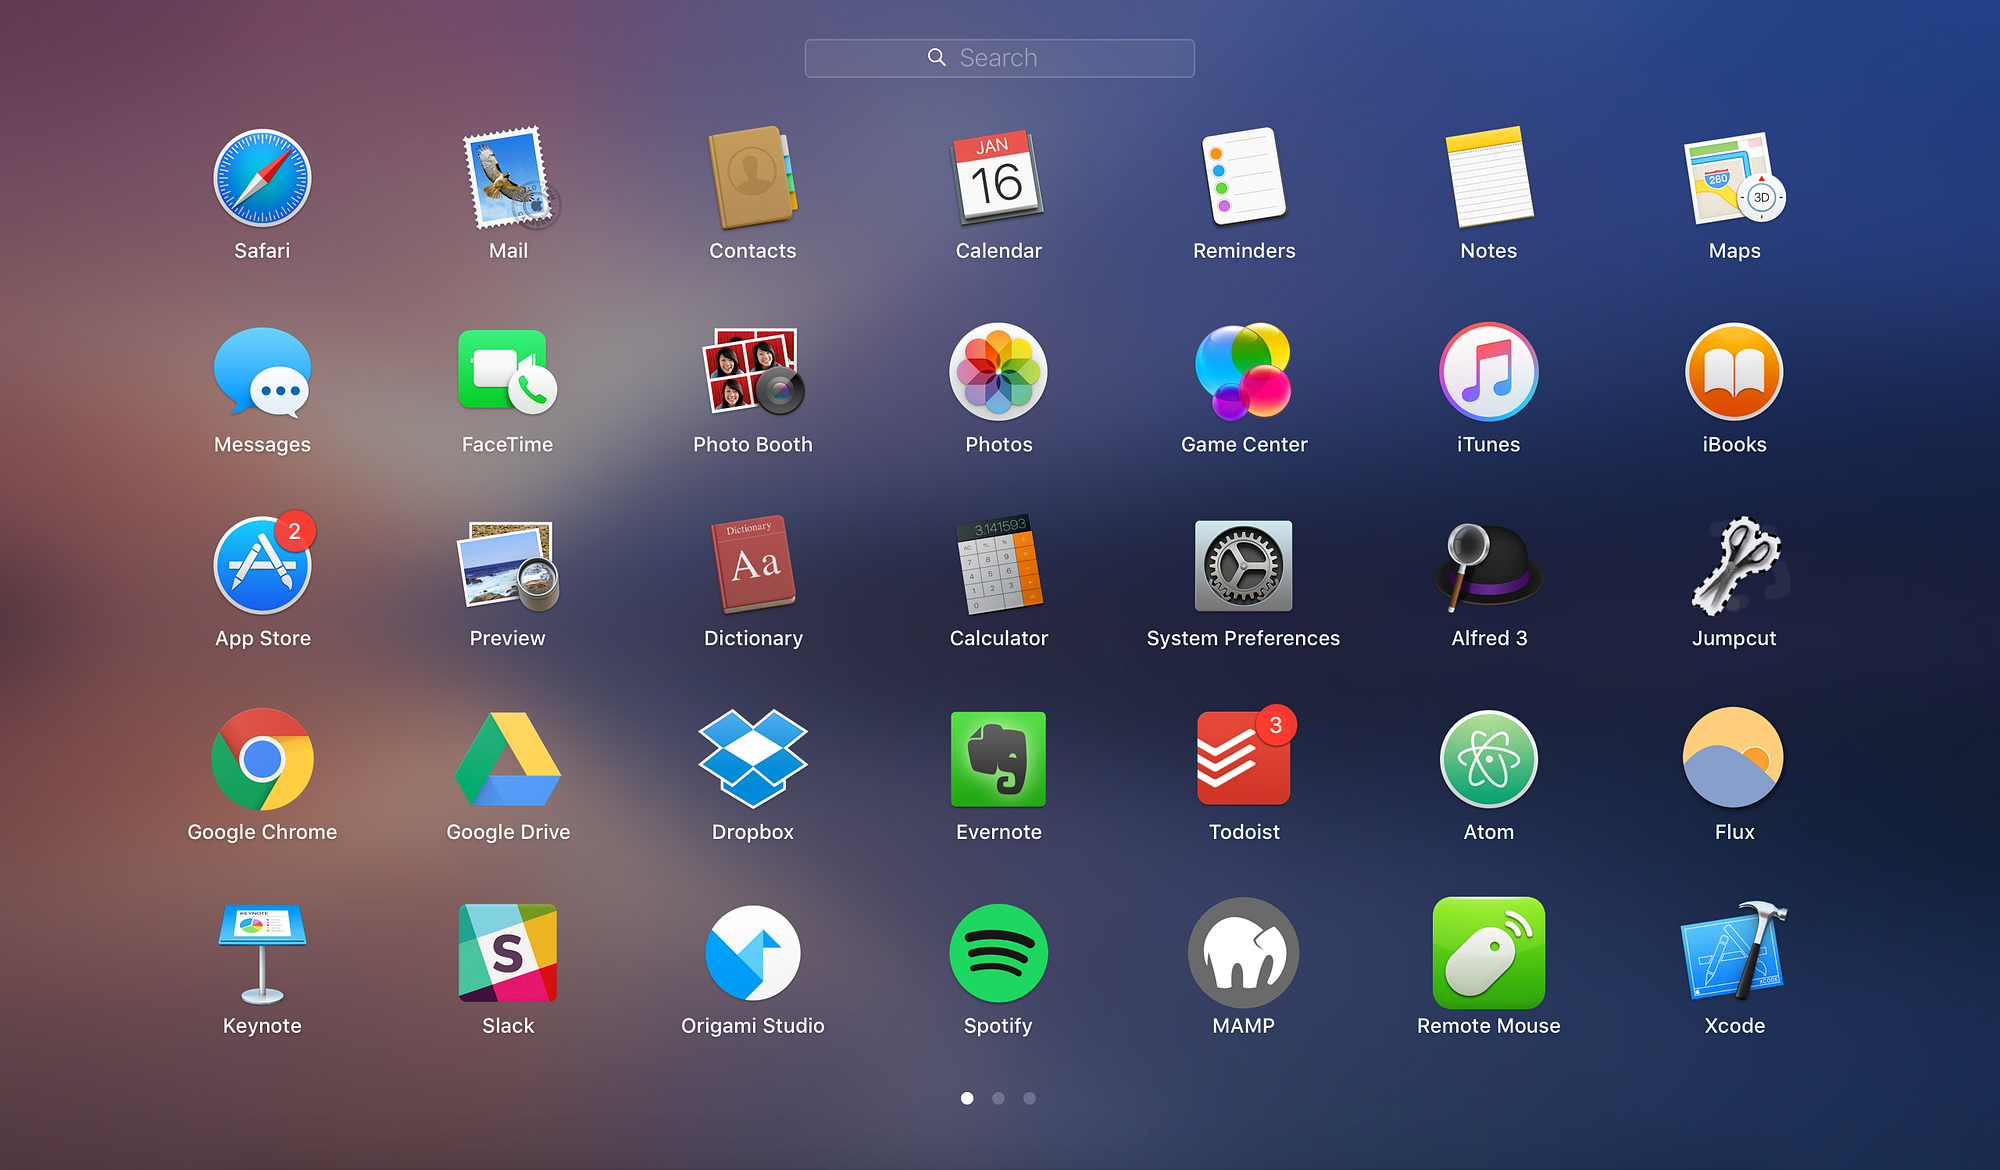Open the Dictionary app

tap(752, 565)
